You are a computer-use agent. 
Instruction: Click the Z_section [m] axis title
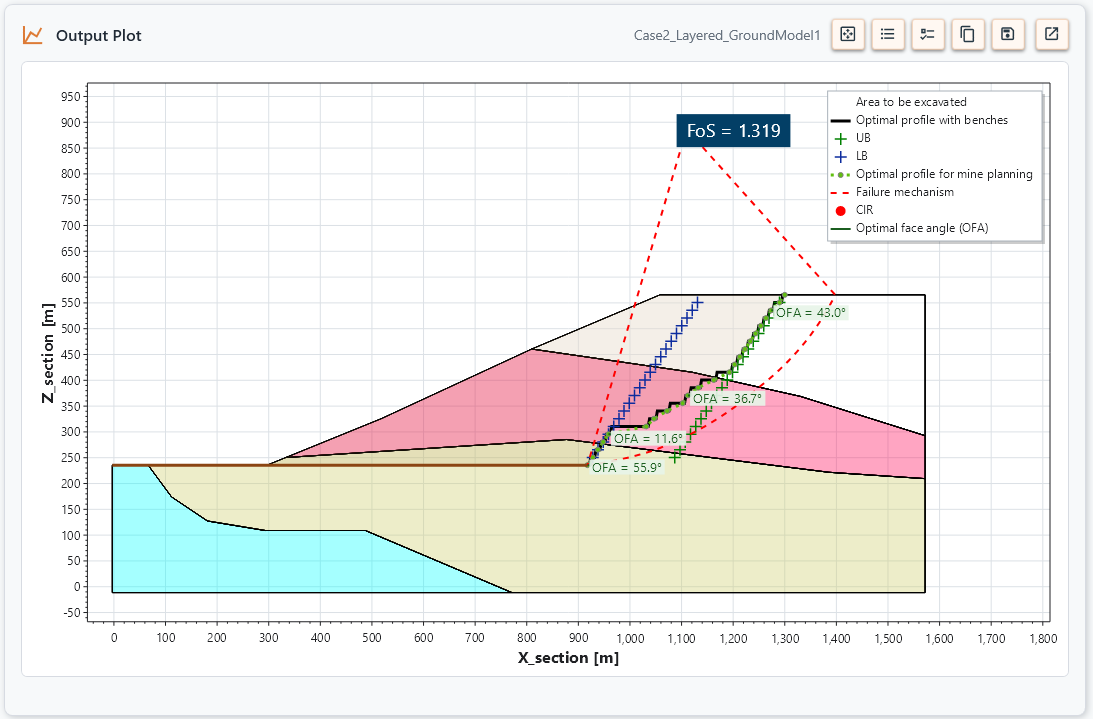[48, 353]
